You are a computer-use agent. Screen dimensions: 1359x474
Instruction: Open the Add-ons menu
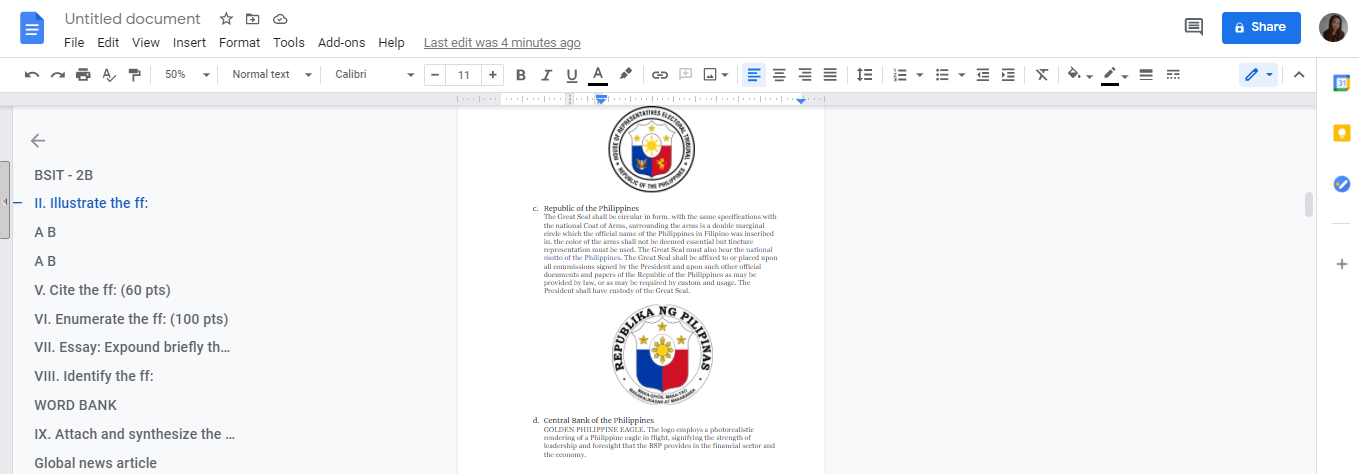[x=341, y=43]
